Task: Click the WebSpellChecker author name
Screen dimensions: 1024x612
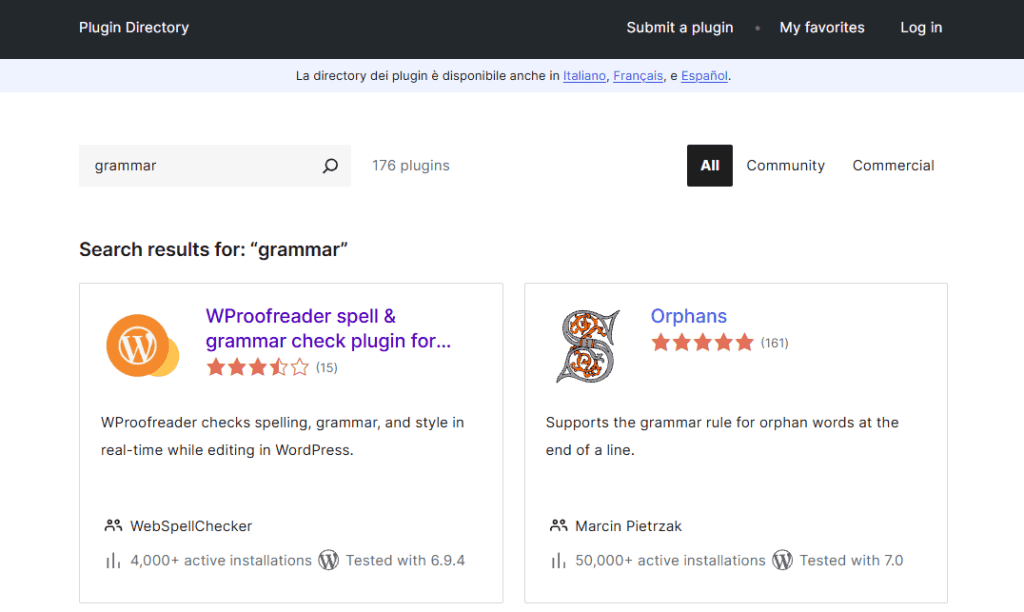Action: (191, 526)
